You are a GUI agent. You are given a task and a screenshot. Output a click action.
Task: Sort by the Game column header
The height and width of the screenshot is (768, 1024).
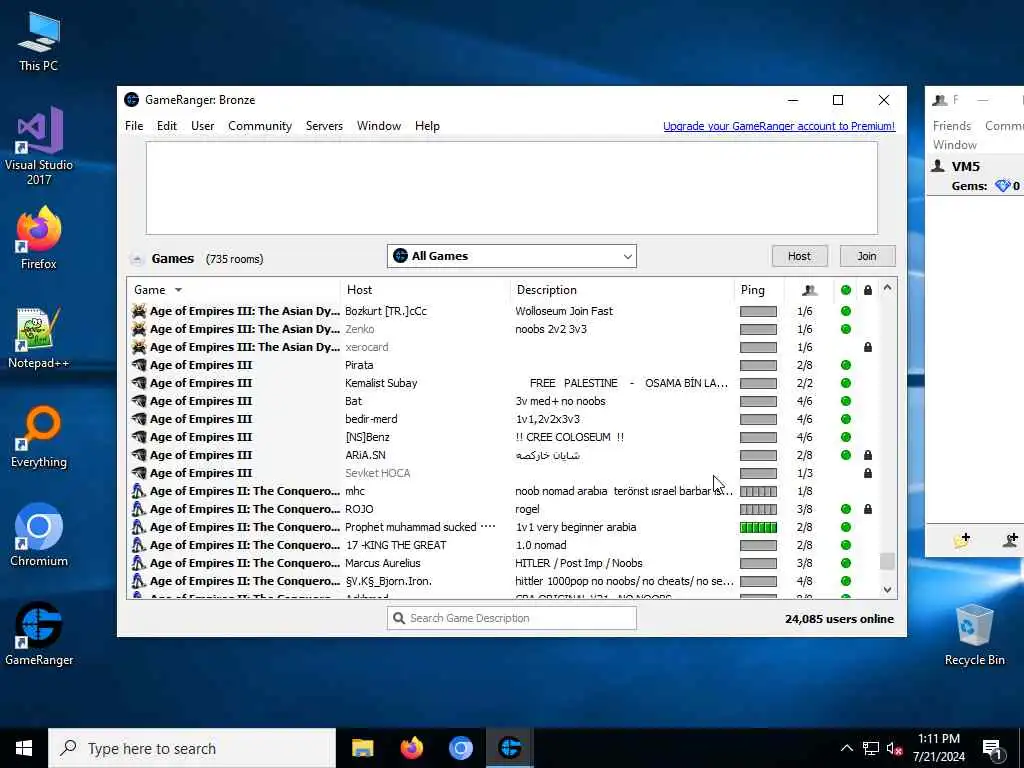click(x=150, y=290)
